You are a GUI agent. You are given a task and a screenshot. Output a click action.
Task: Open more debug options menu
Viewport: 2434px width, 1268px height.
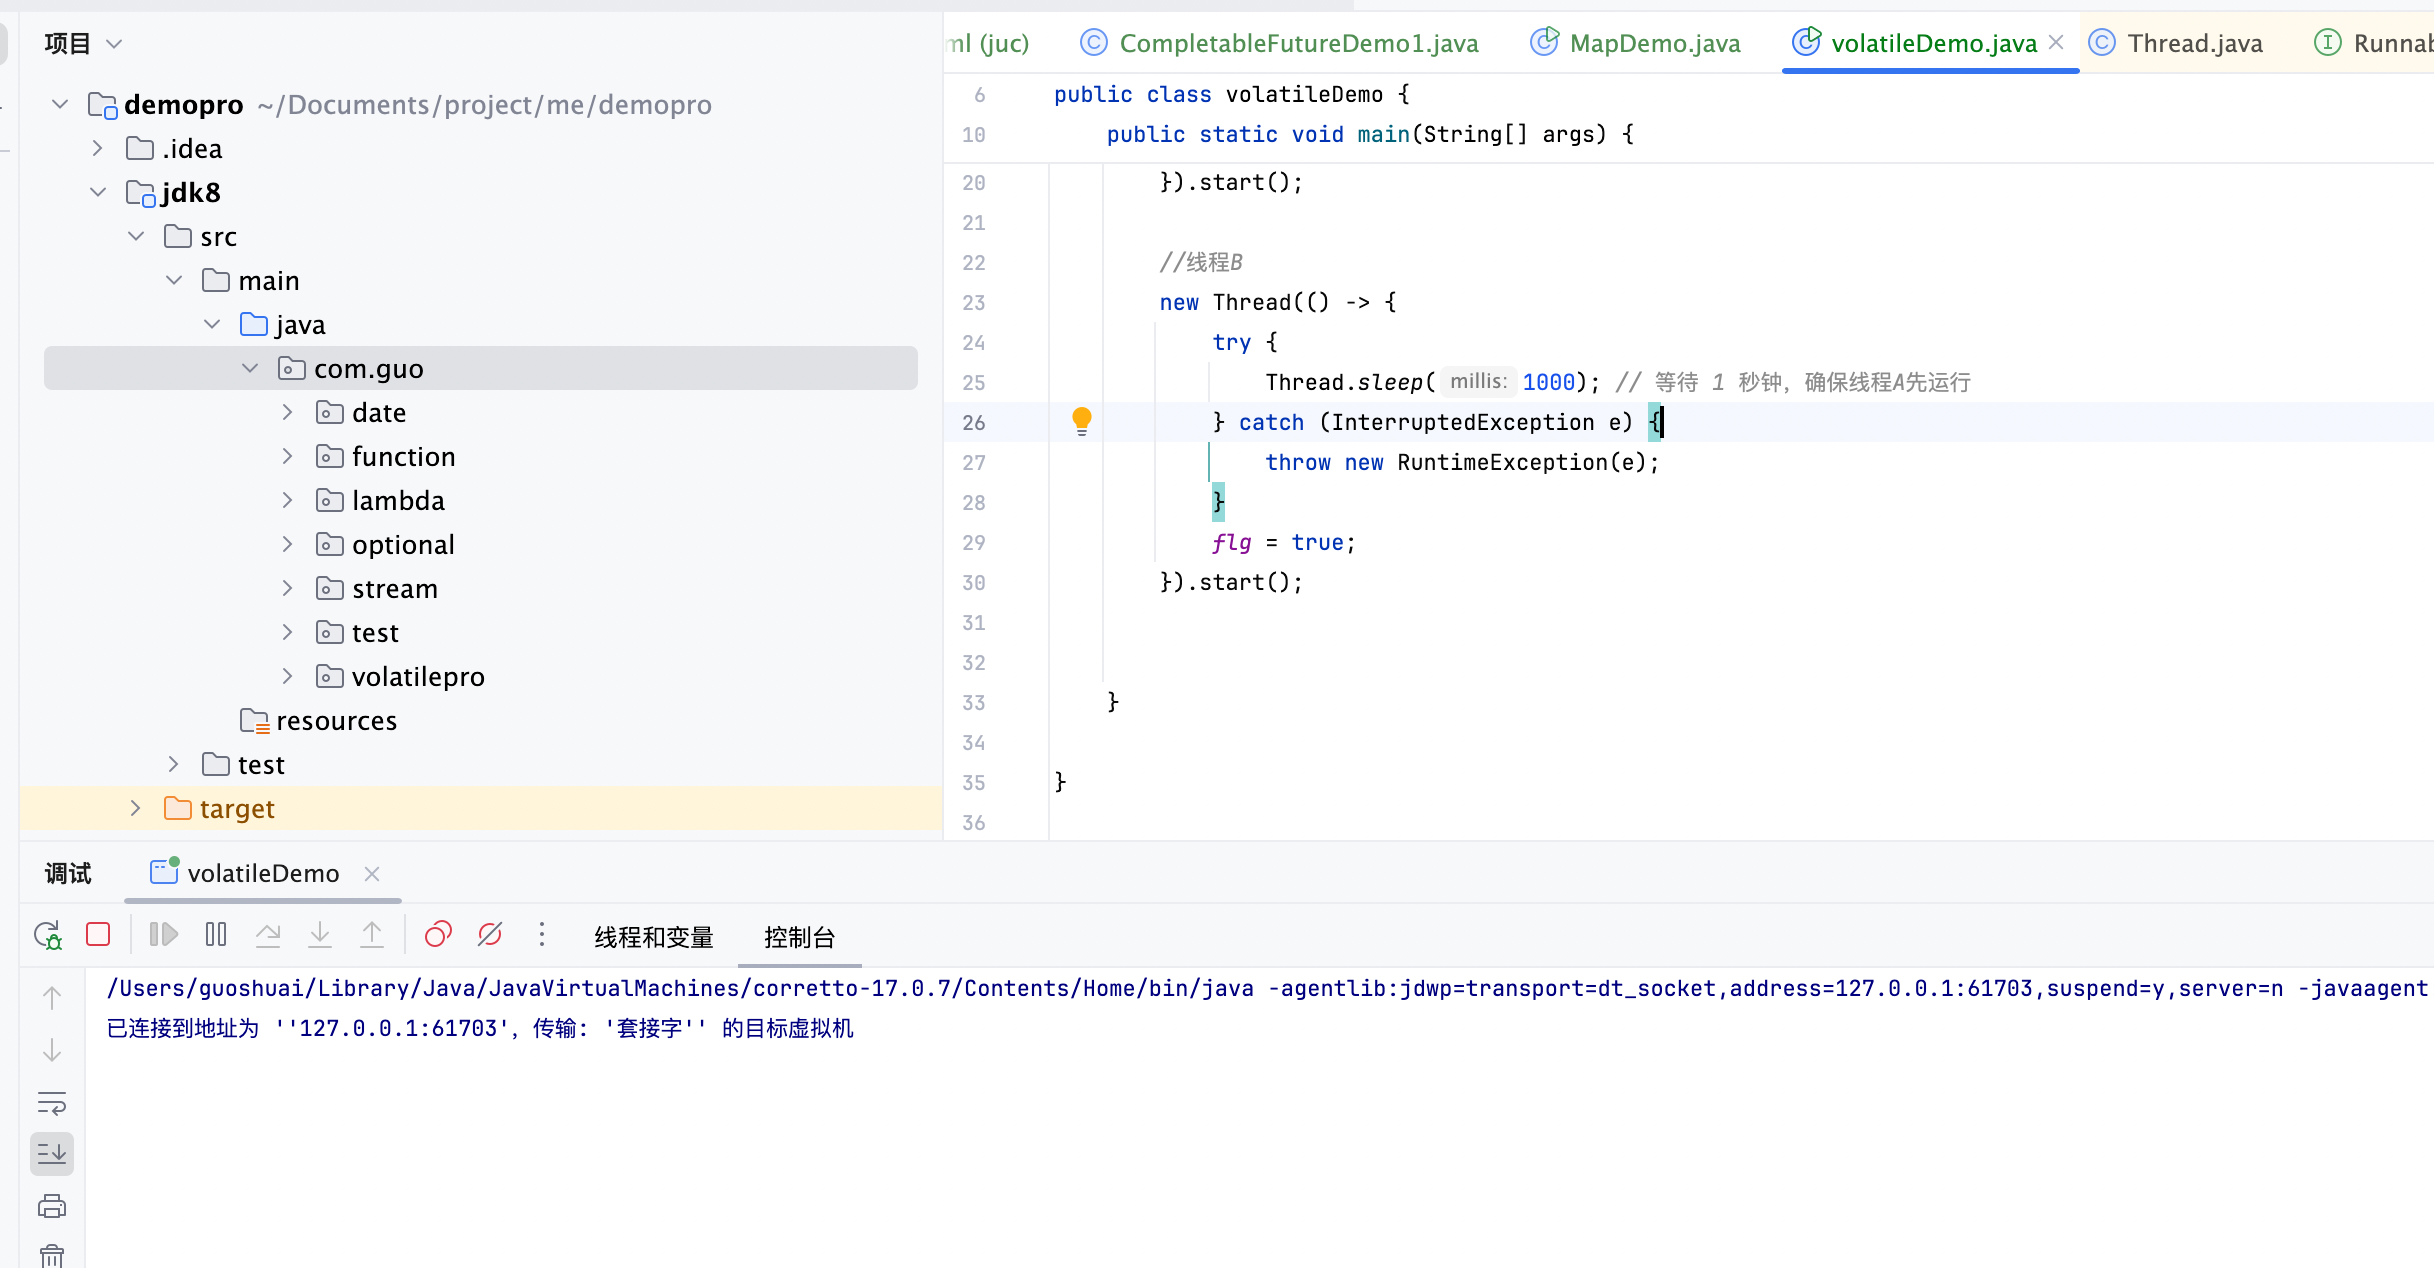pyautogui.click(x=542, y=935)
